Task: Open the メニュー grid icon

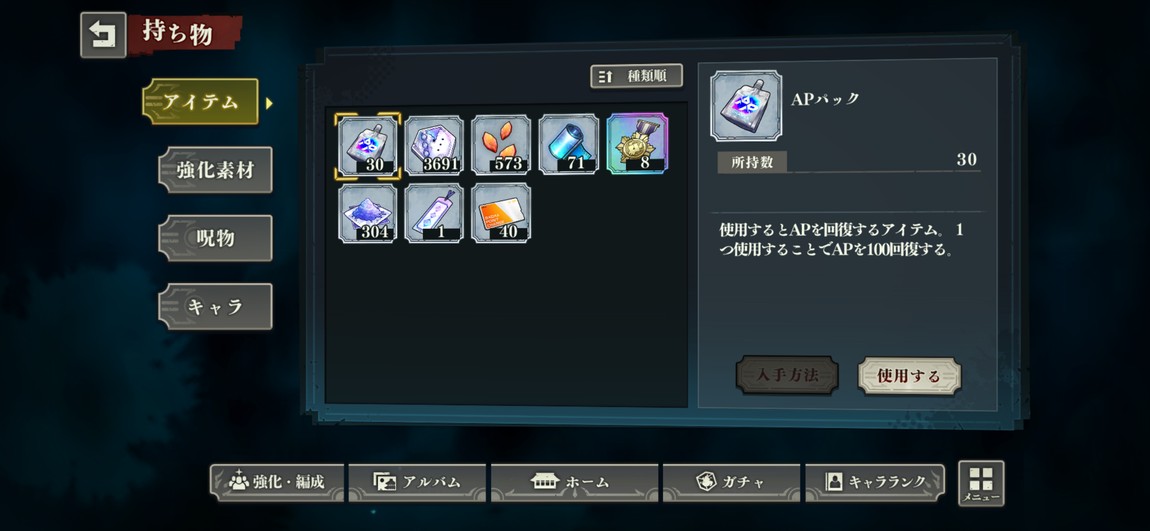Action: (x=981, y=483)
